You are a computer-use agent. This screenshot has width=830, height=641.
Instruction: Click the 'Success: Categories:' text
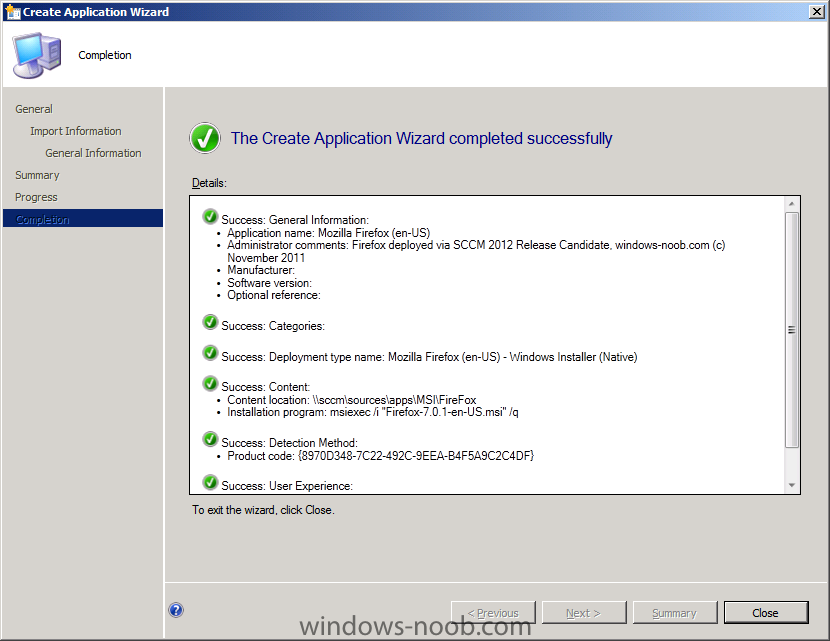(x=273, y=326)
